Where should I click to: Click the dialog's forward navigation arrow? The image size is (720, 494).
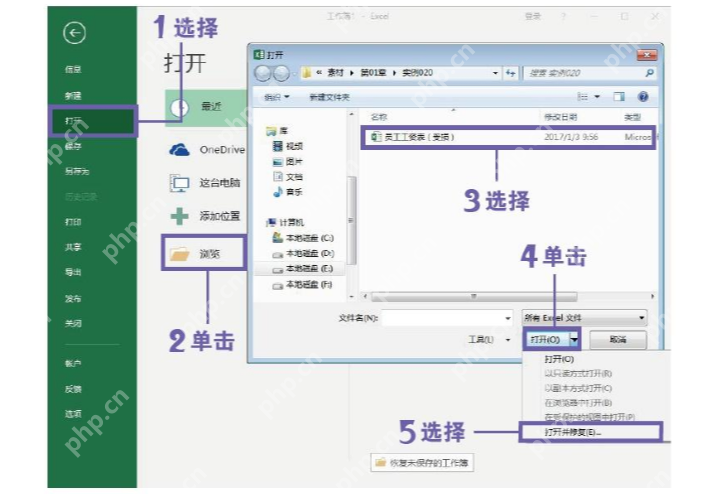[281, 73]
